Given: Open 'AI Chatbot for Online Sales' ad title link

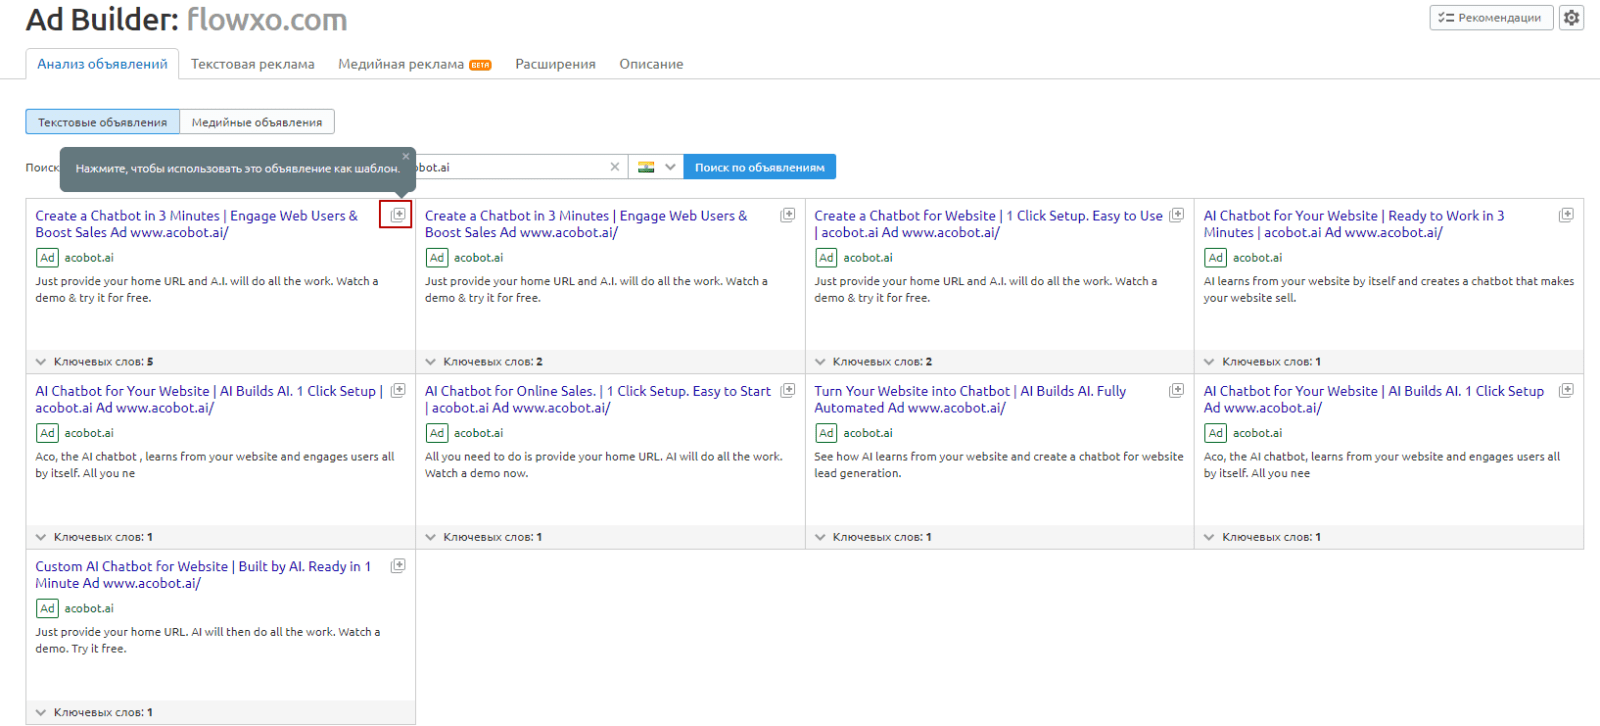Looking at the screenshot, I should point(598,399).
